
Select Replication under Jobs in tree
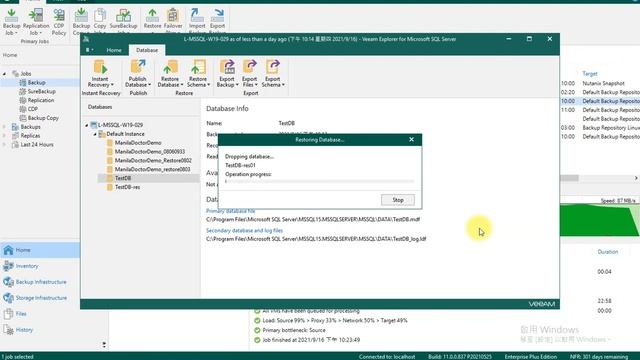(x=41, y=100)
